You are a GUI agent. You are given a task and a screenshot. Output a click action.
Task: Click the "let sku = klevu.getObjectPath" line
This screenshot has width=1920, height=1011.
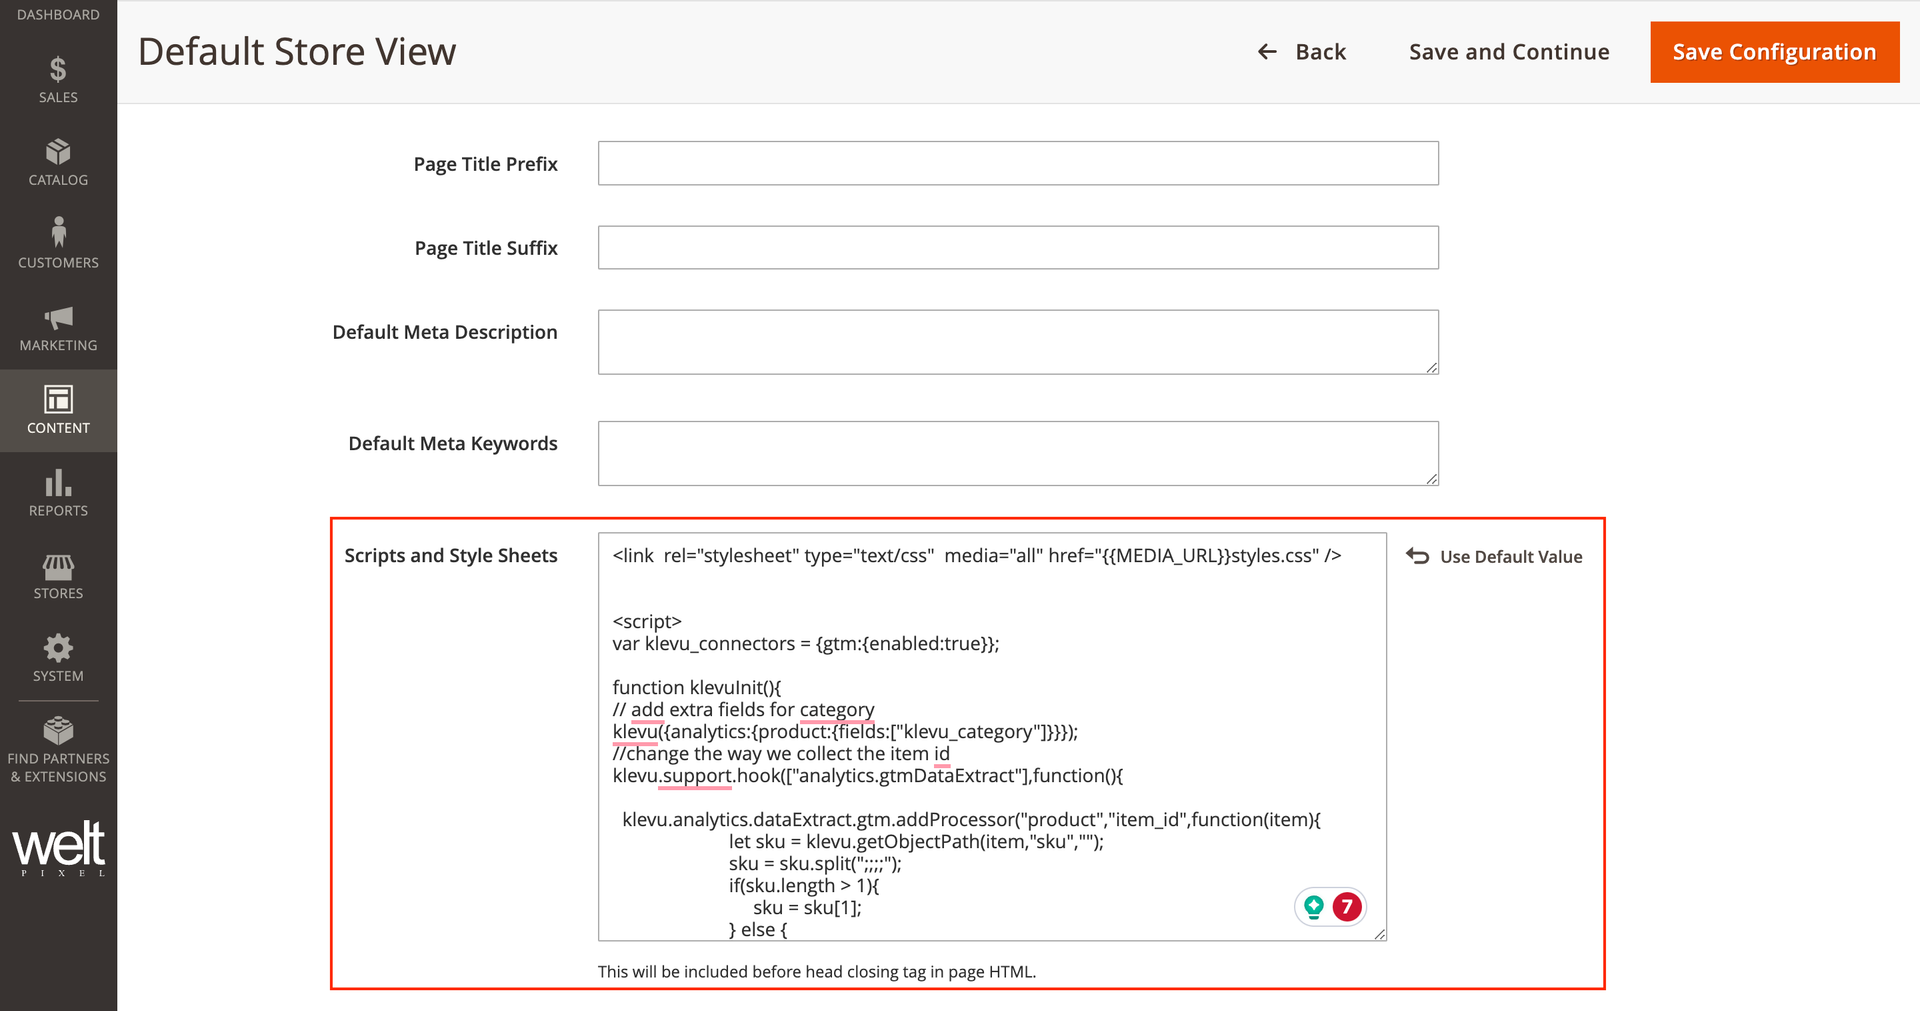point(916,842)
